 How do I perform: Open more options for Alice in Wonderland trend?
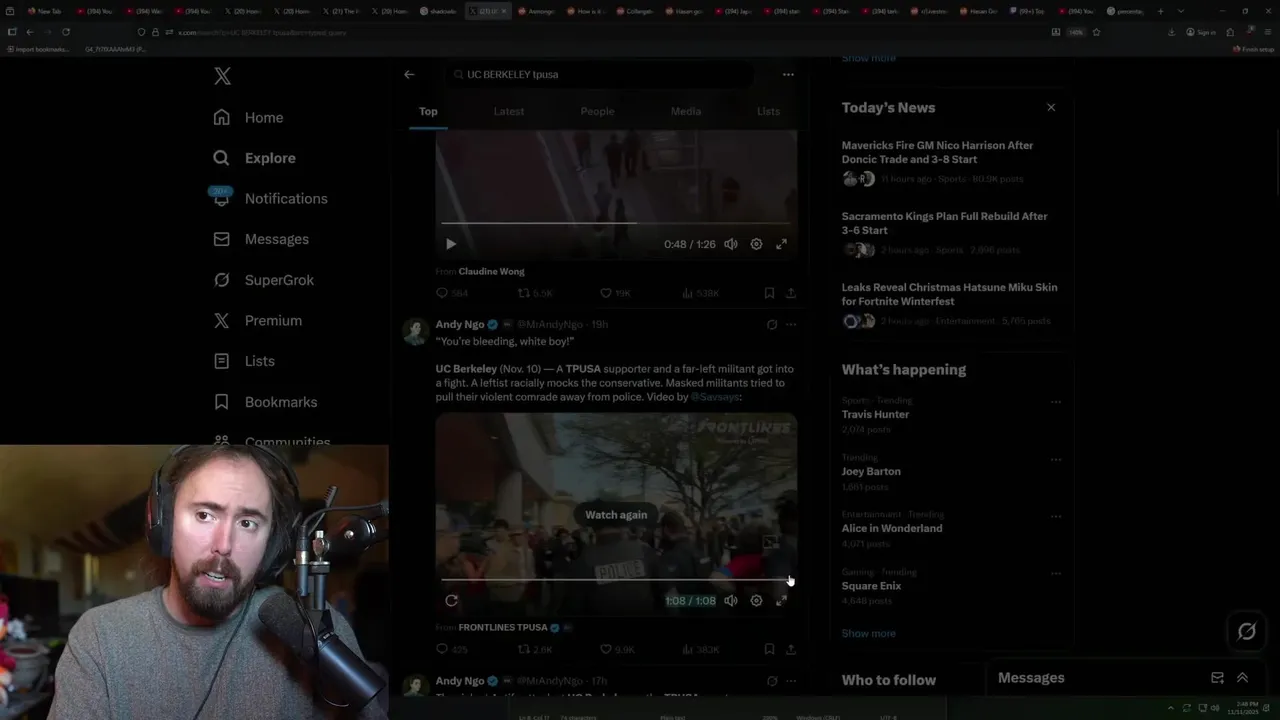click(1055, 516)
